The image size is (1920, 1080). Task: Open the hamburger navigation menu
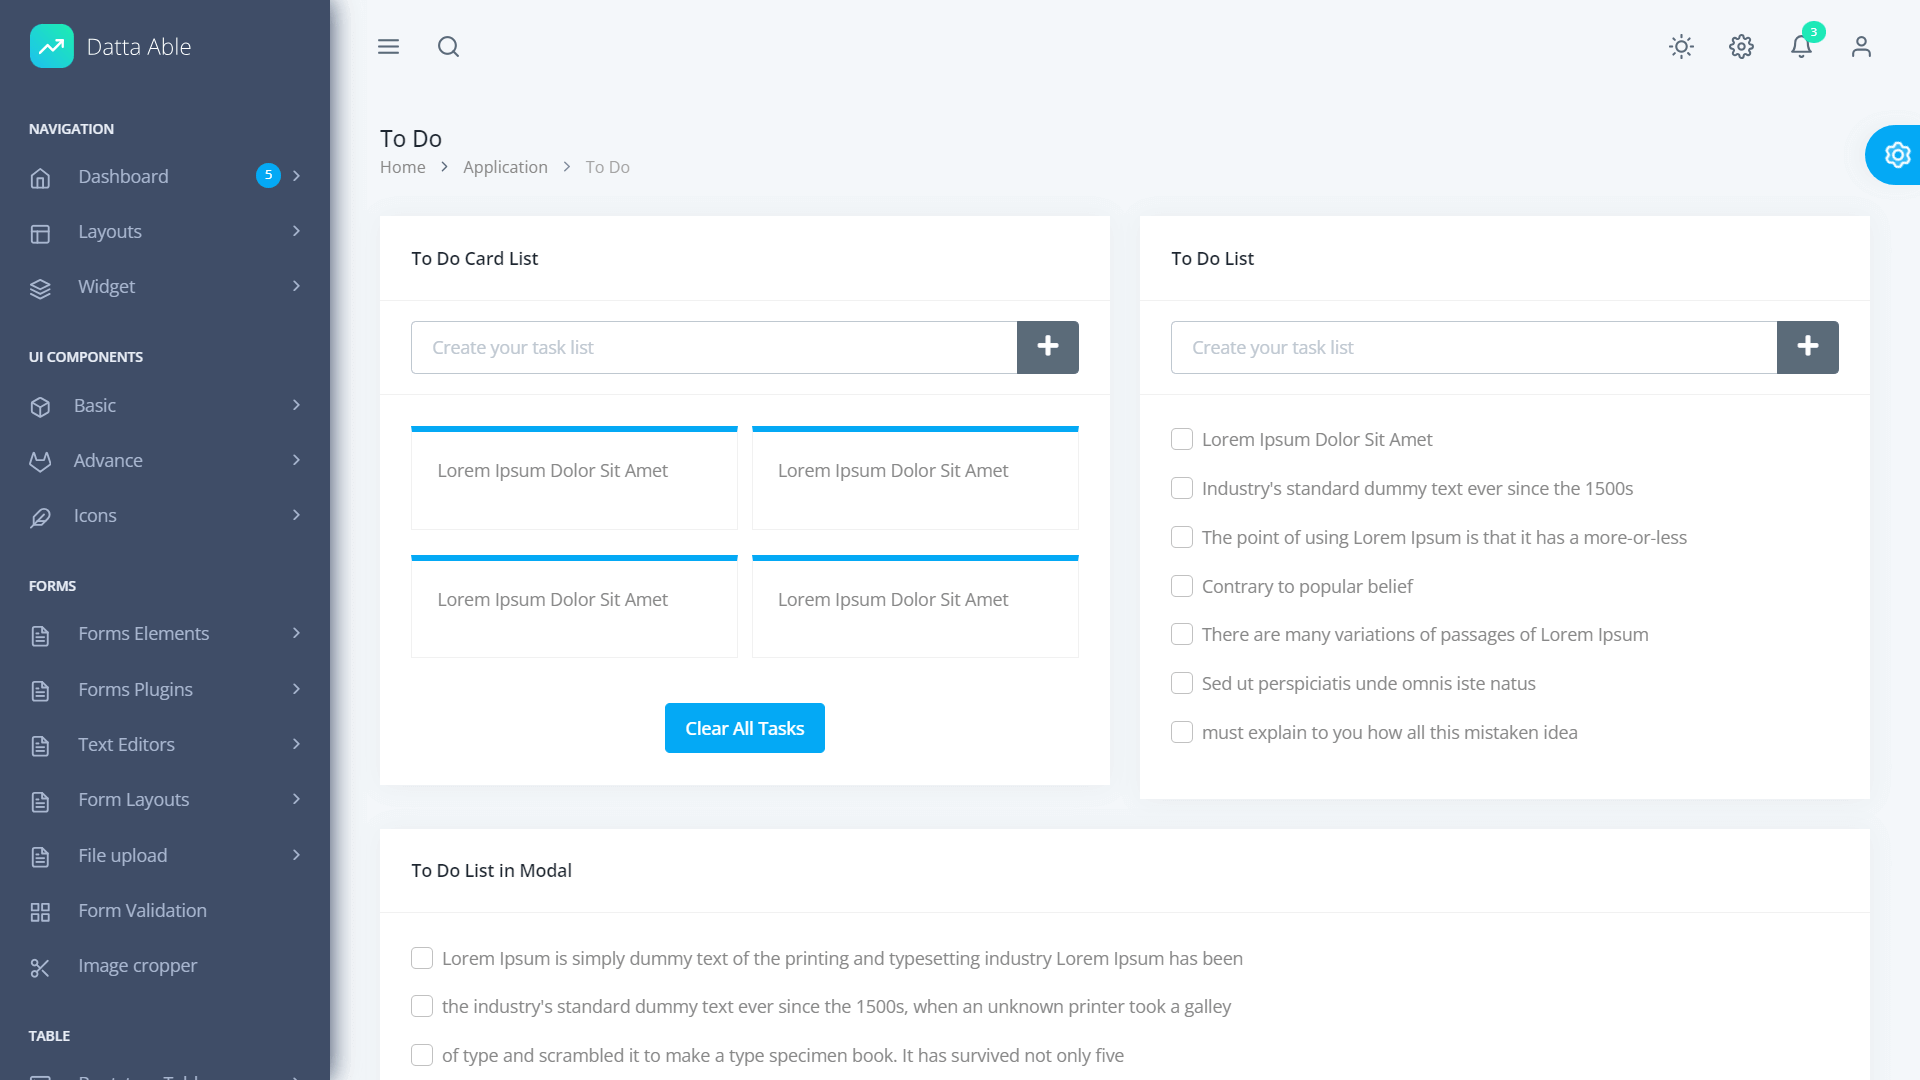(388, 47)
